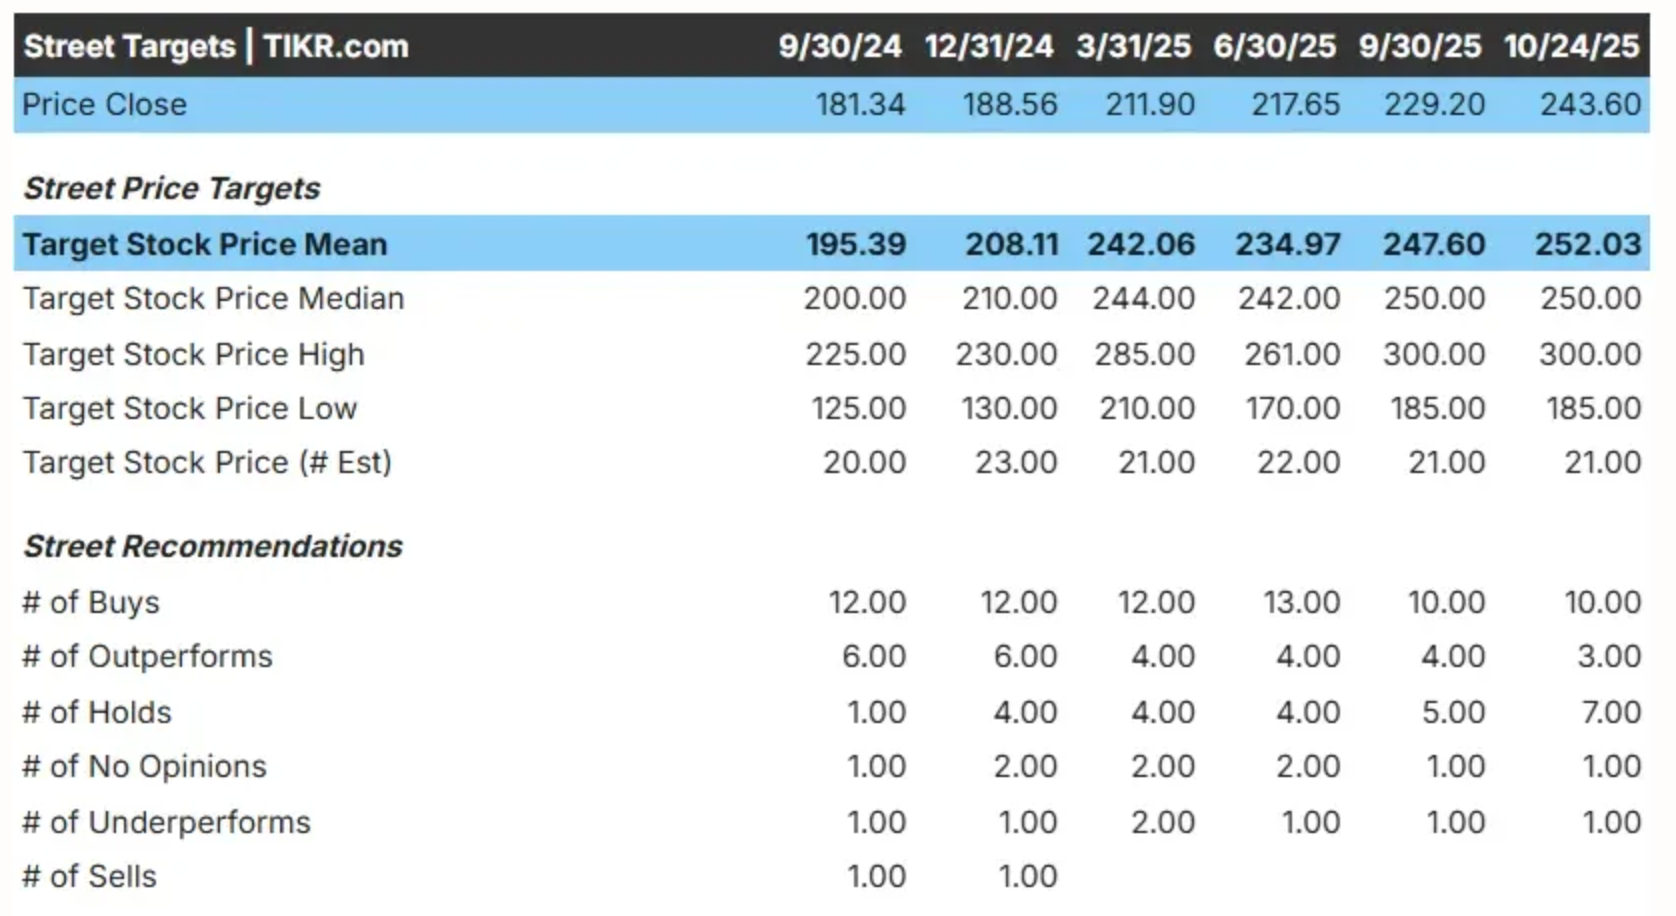Viewport: 1676px width, 916px height.
Task: Select the 12/31/24 column header
Action: click(989, 46)
